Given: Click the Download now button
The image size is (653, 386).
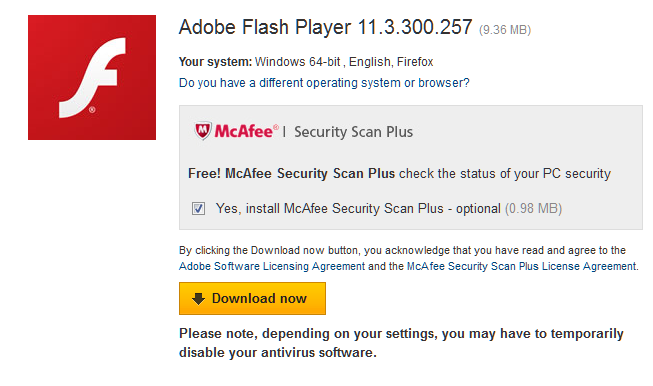Looking at the screenshot, I should (252, 299).
